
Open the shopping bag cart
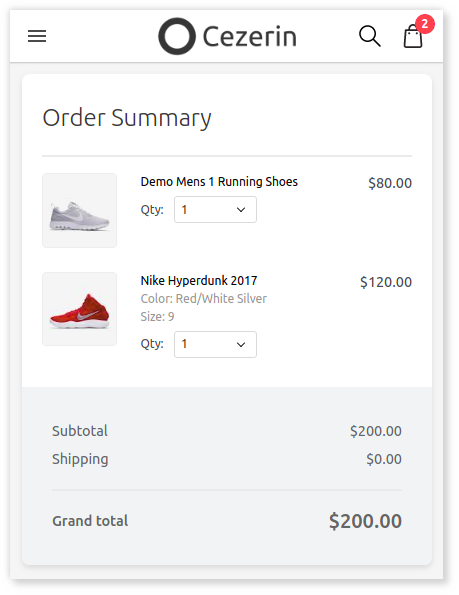click(x=412, y=36)
